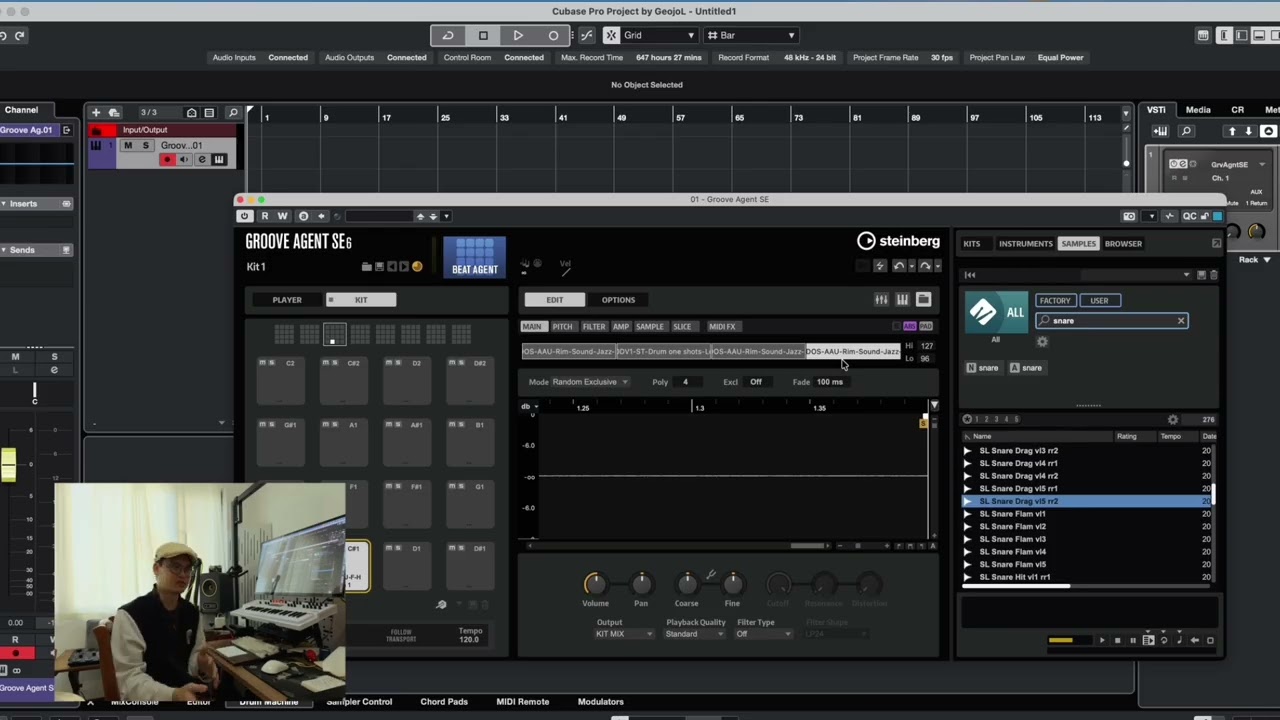Toggle record enable on Groove Agent track

click(167, 160)
